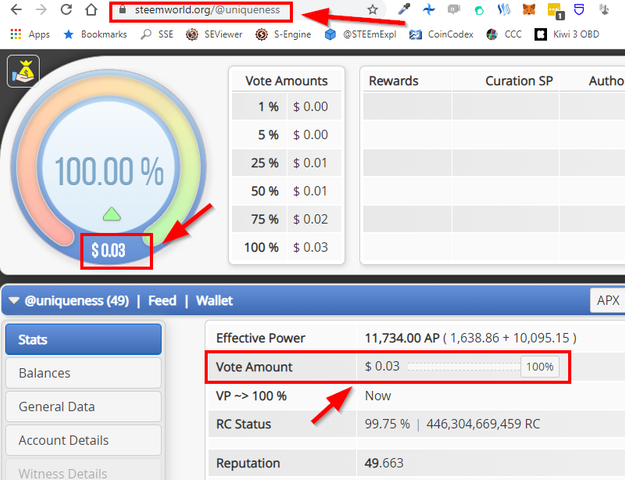
Task: Open the green circle extension icon
Action: tap(479, 10)
